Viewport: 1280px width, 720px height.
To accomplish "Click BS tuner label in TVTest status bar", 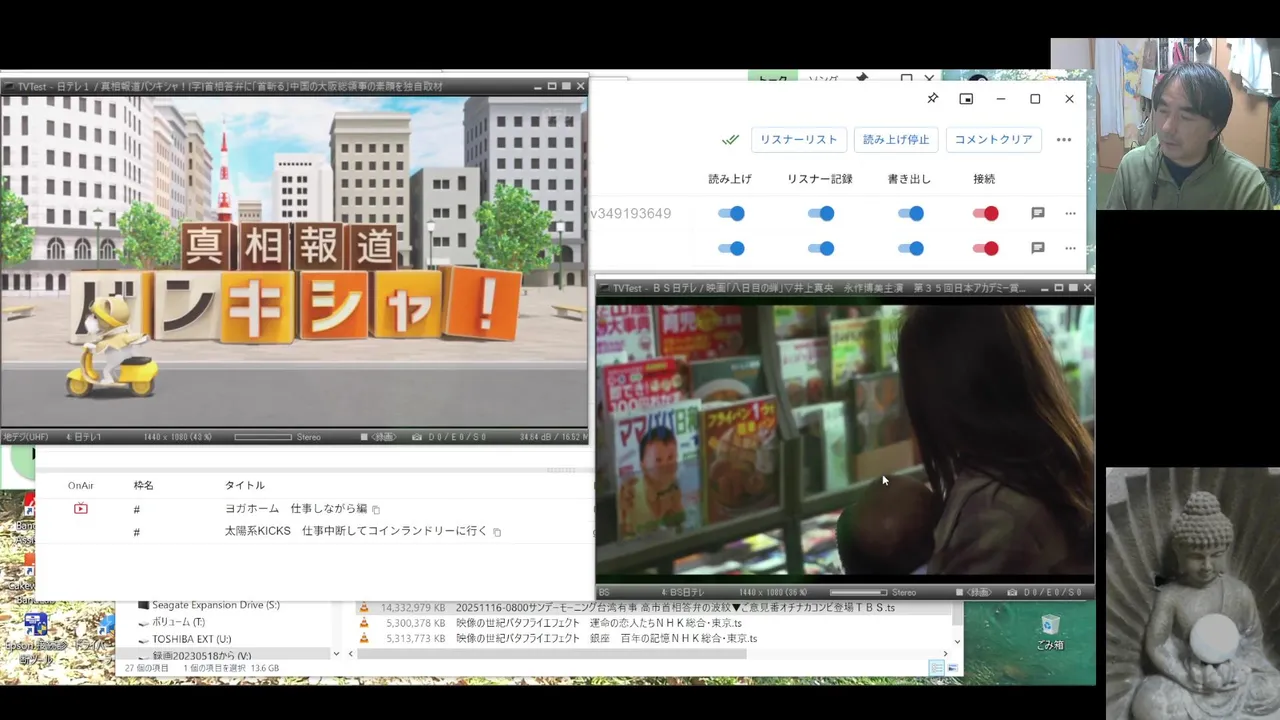I will pos(604,592).
